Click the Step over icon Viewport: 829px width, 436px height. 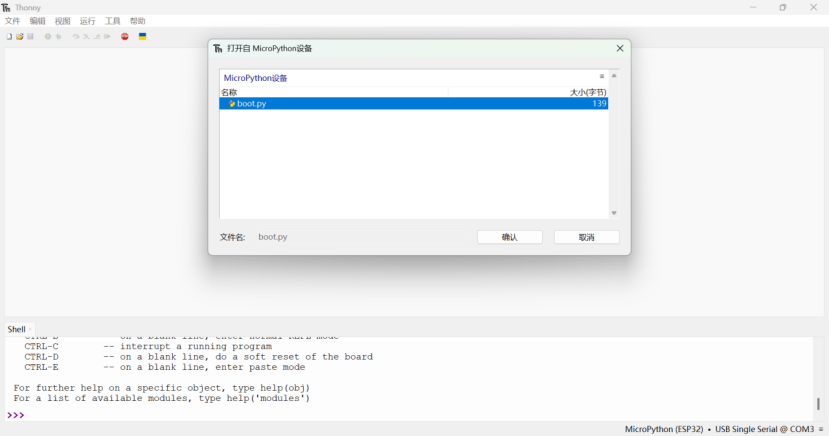pos(76,36)
